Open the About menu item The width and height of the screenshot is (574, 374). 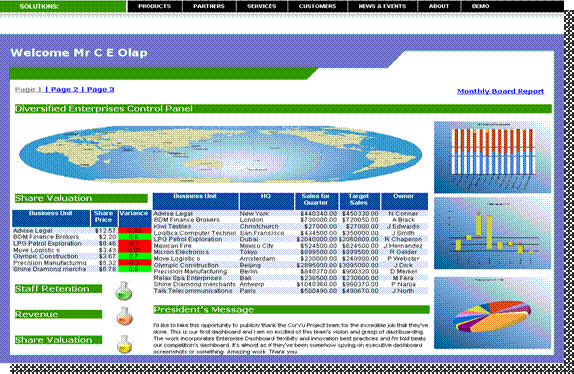(439, 6)
